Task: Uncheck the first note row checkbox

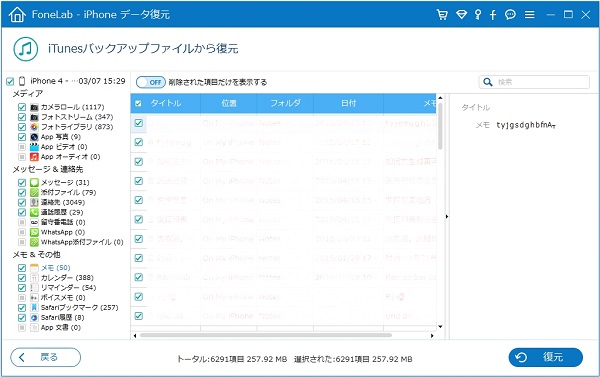Action: pyautogui.click(x=139, y=123)
